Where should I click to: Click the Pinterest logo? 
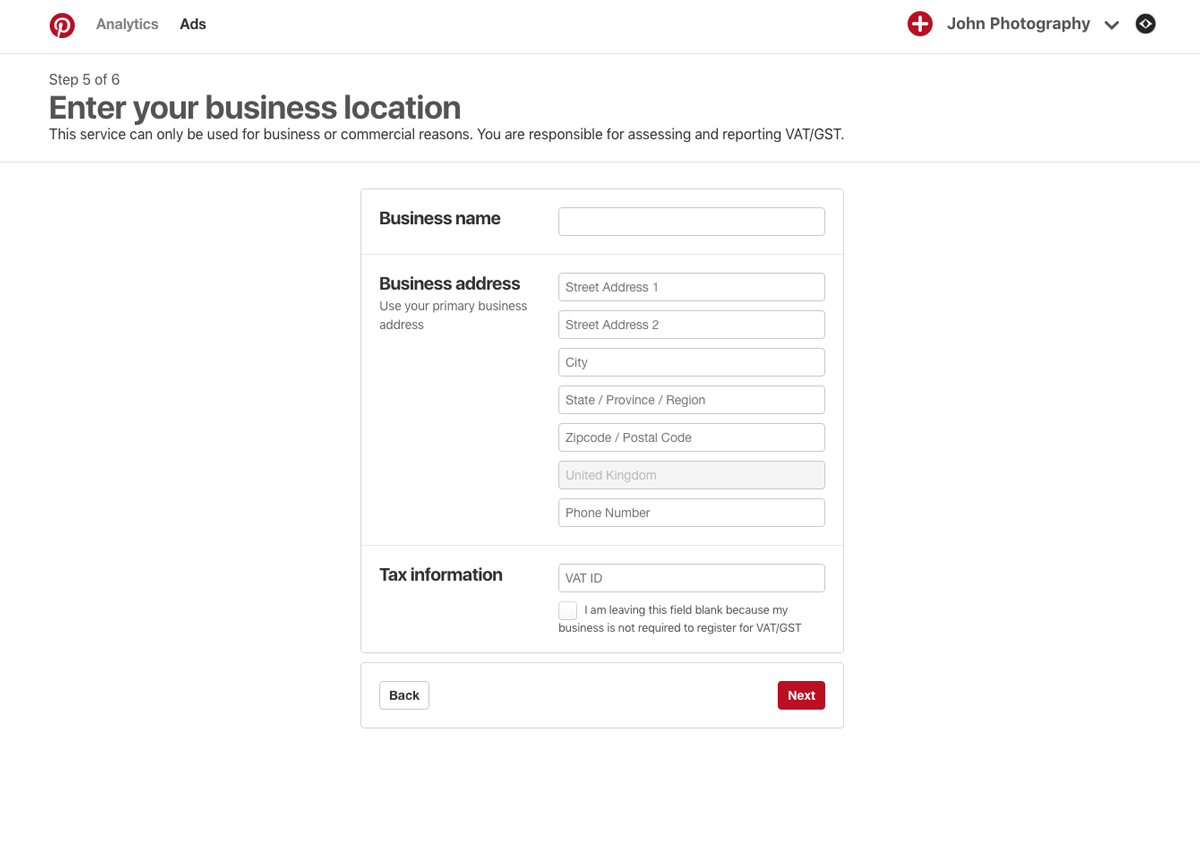point(62,24)
